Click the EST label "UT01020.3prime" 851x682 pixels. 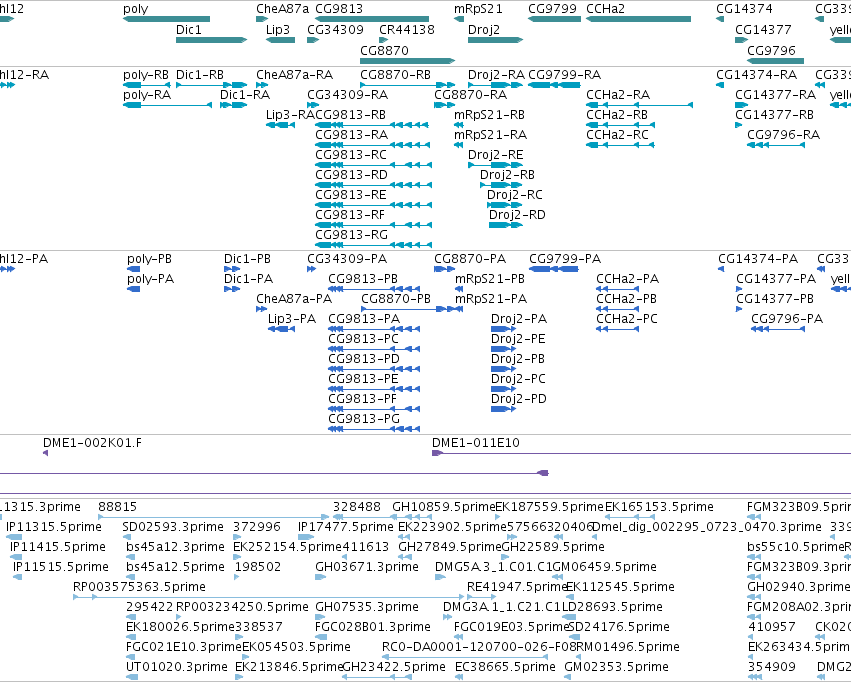coord(176,667)
